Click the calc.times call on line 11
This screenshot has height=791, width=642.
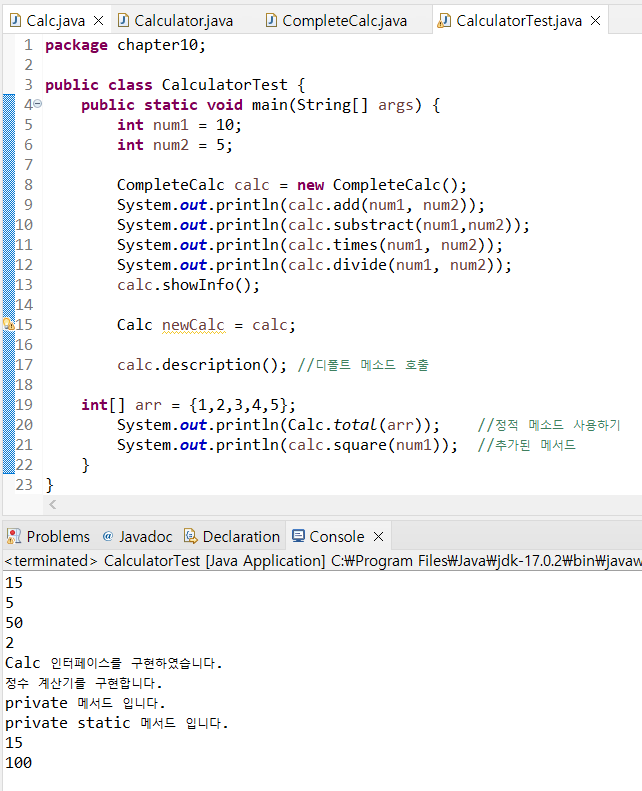tap(390, 245)
